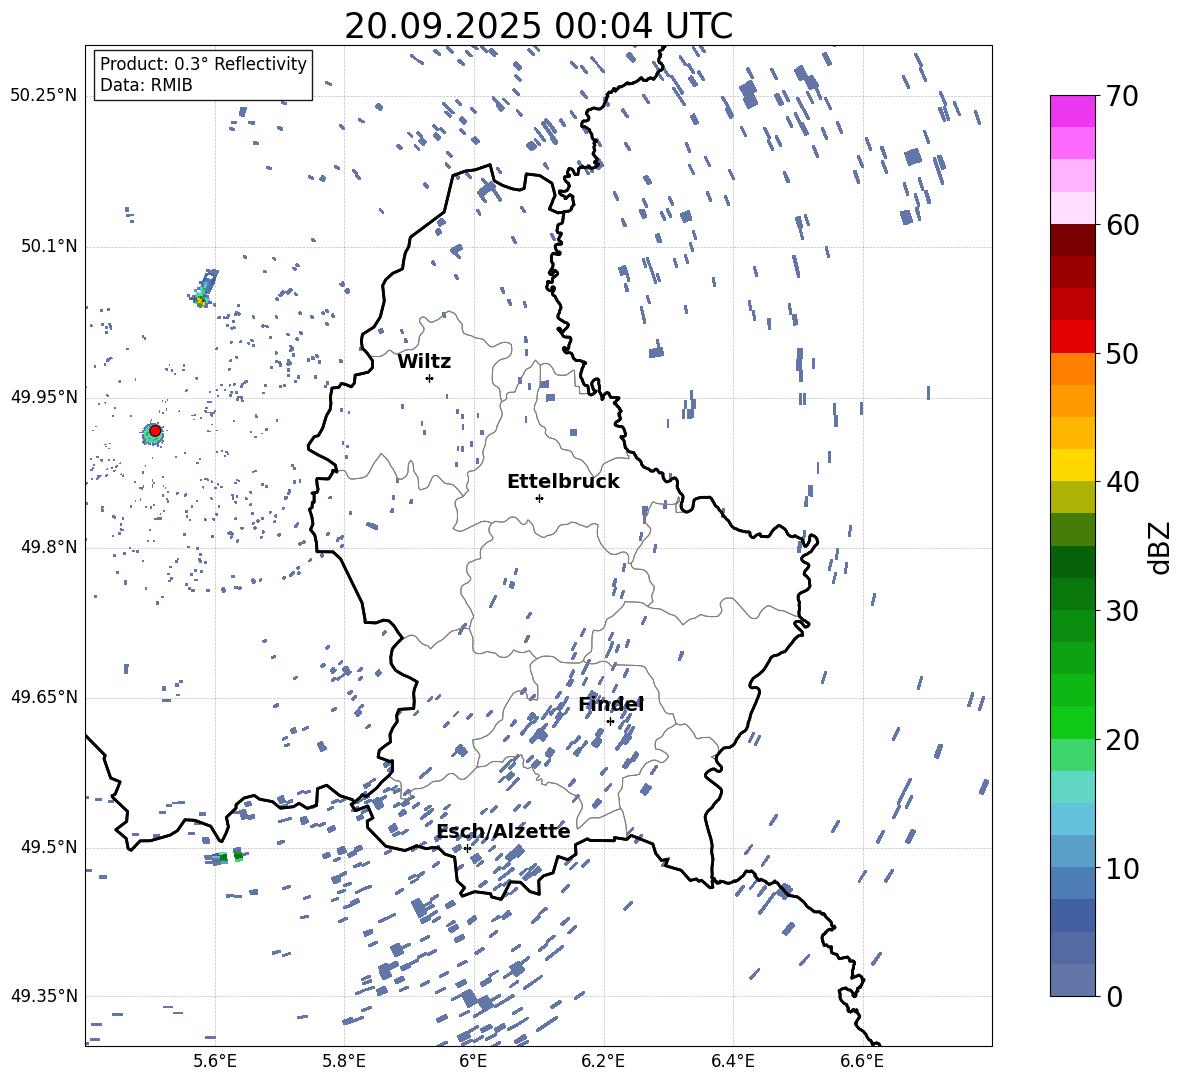
Task: Click the Findel station cross marker
Action: 610,722
